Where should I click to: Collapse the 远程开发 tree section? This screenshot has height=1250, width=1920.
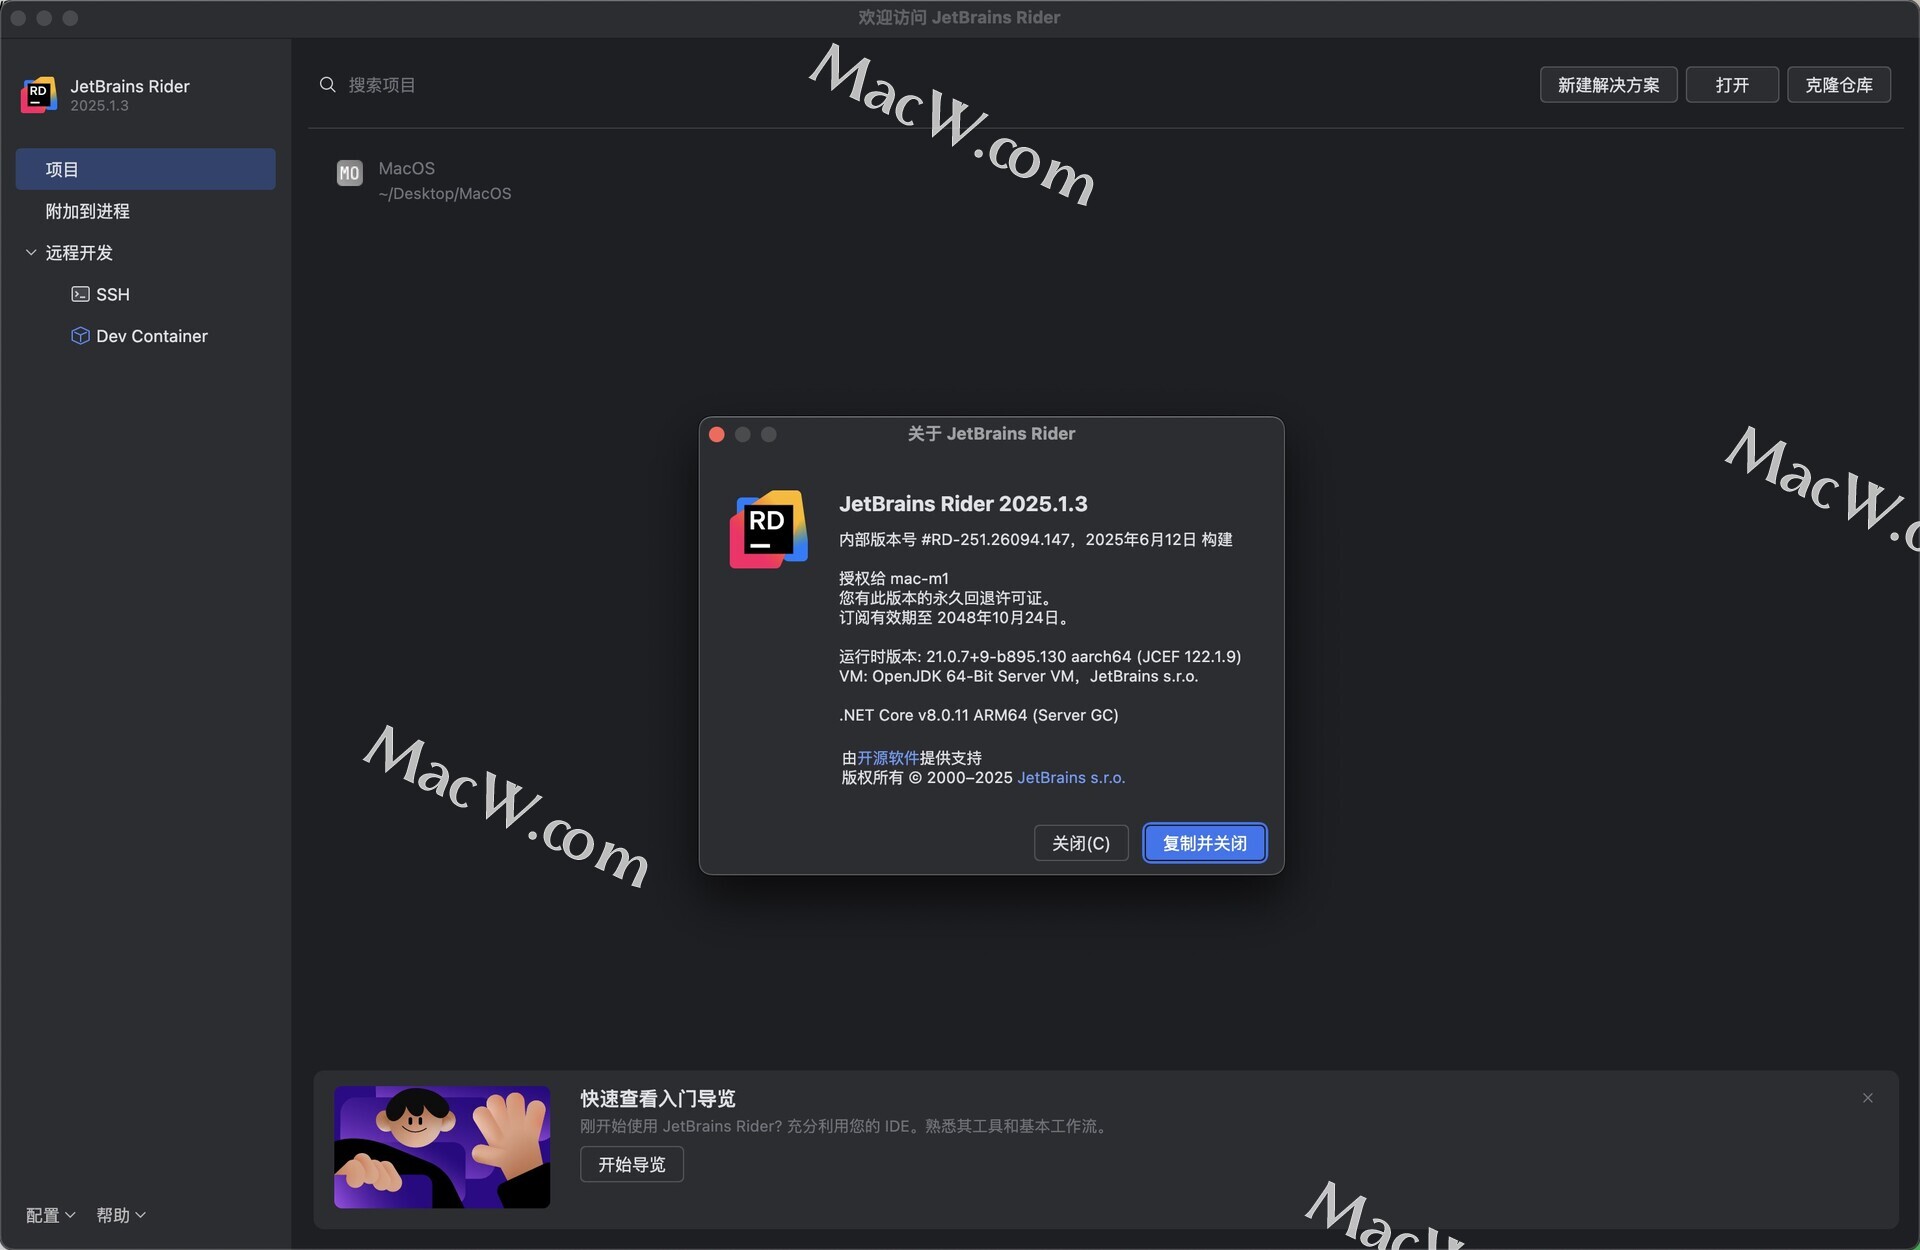pyautogui.click(x=31, y=253)
